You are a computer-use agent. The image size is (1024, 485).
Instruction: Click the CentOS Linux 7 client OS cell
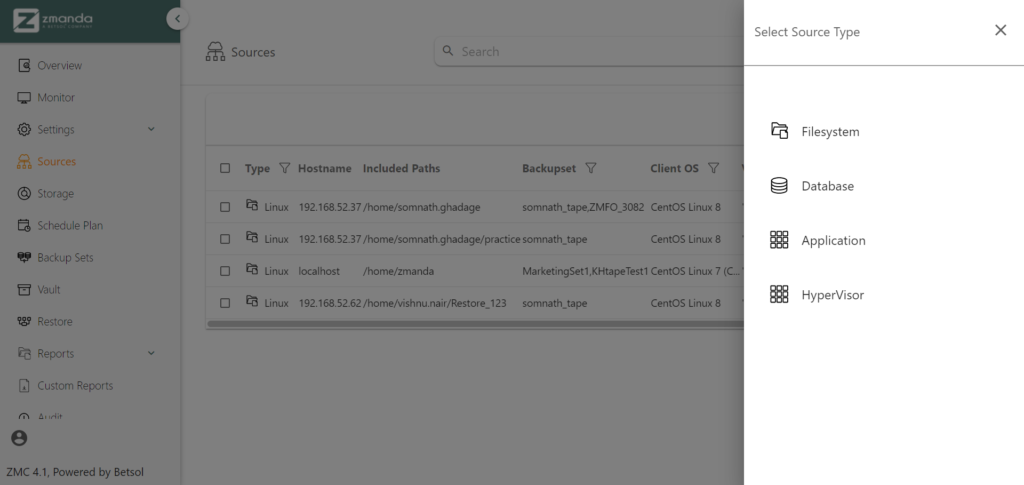(x=696, y=271)
